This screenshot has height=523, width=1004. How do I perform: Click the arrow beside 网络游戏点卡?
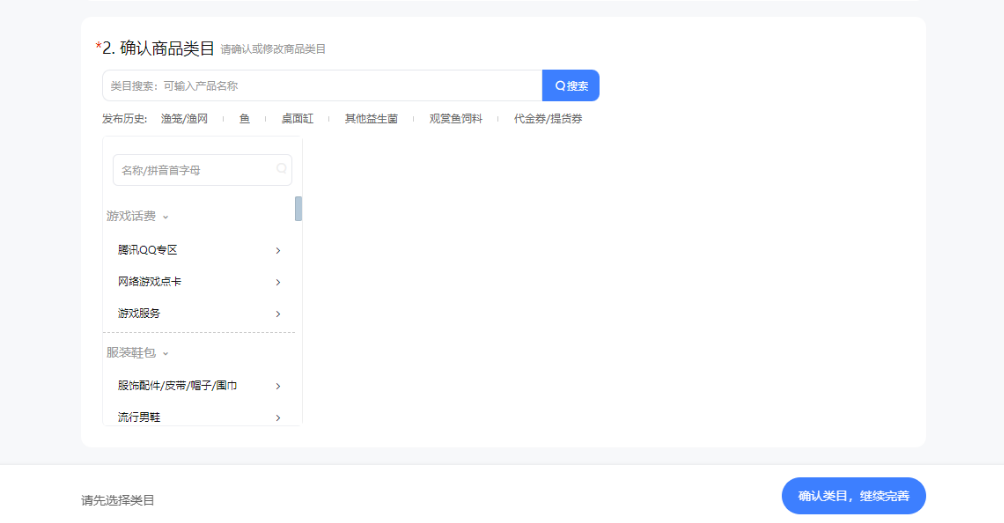click(x=278, y=282)
